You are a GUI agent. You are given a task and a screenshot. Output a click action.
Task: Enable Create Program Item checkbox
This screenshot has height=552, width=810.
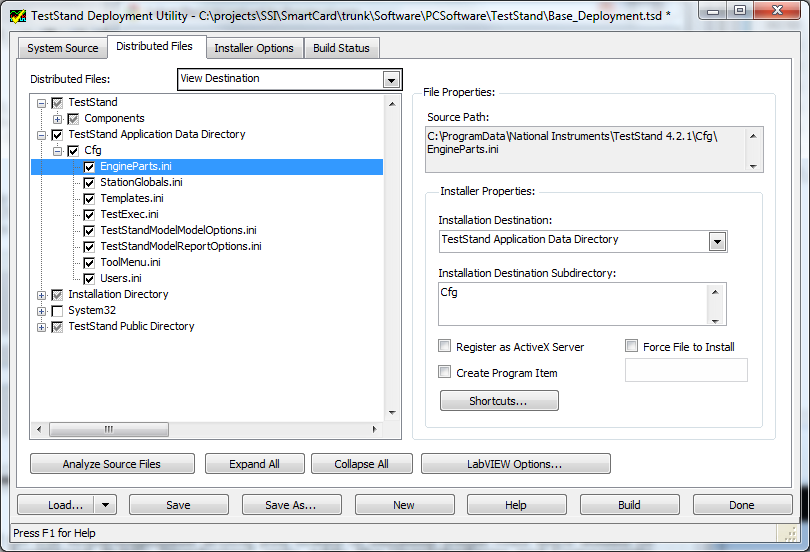[444, 371]
